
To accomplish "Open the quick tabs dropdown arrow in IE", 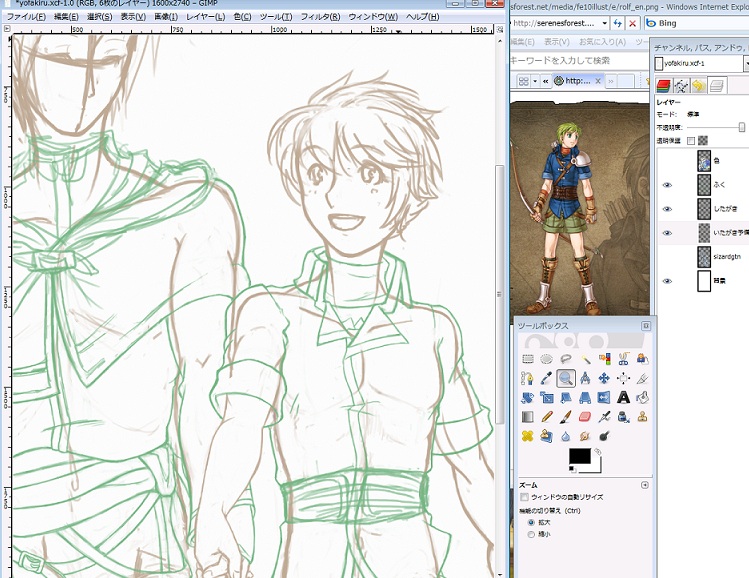I will pos(535,81).
